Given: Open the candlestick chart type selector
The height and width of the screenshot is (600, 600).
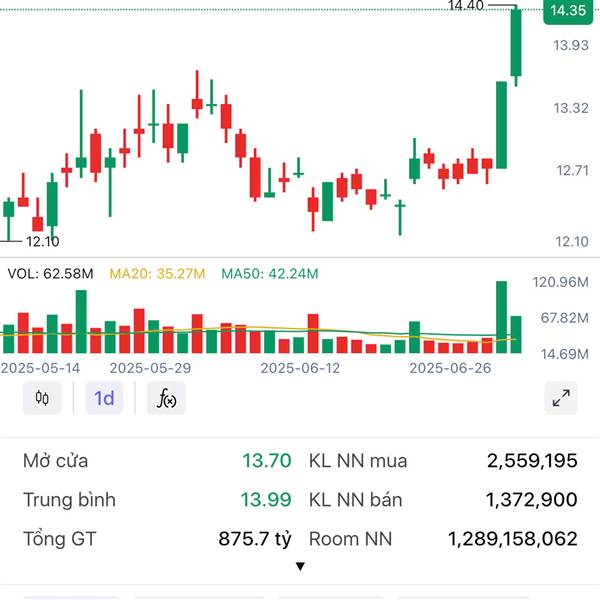Looking at the screenshot, I should [42, 398].
